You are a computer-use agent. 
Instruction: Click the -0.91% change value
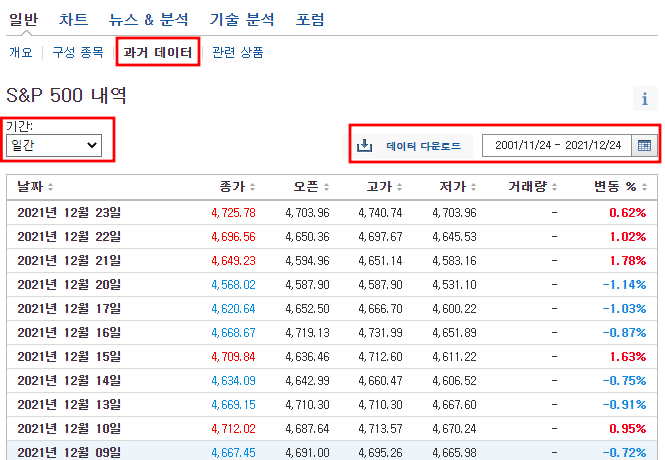(x=624, y=404)
